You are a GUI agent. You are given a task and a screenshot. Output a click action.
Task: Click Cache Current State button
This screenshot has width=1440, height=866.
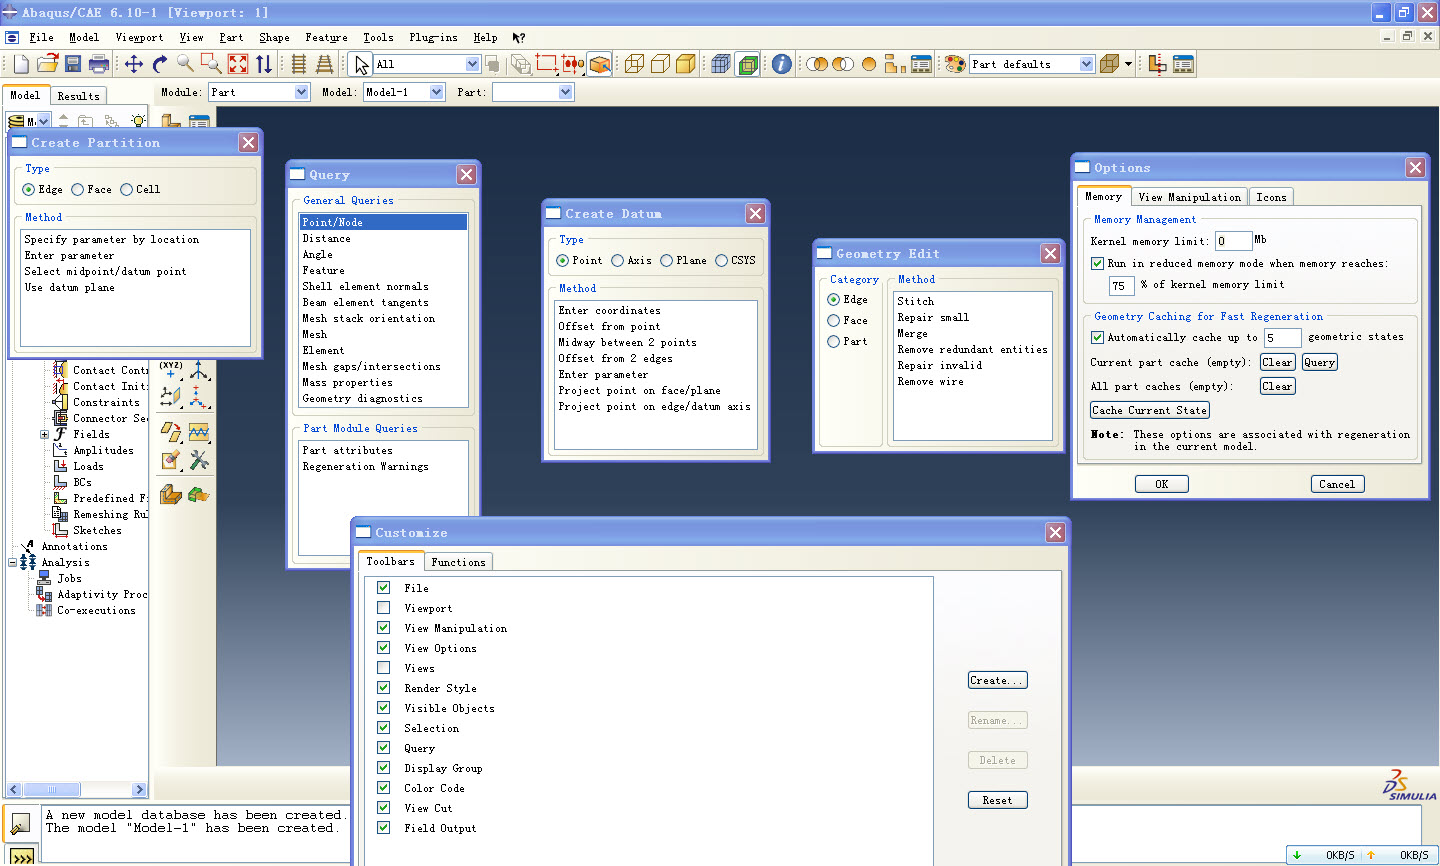1149,410
